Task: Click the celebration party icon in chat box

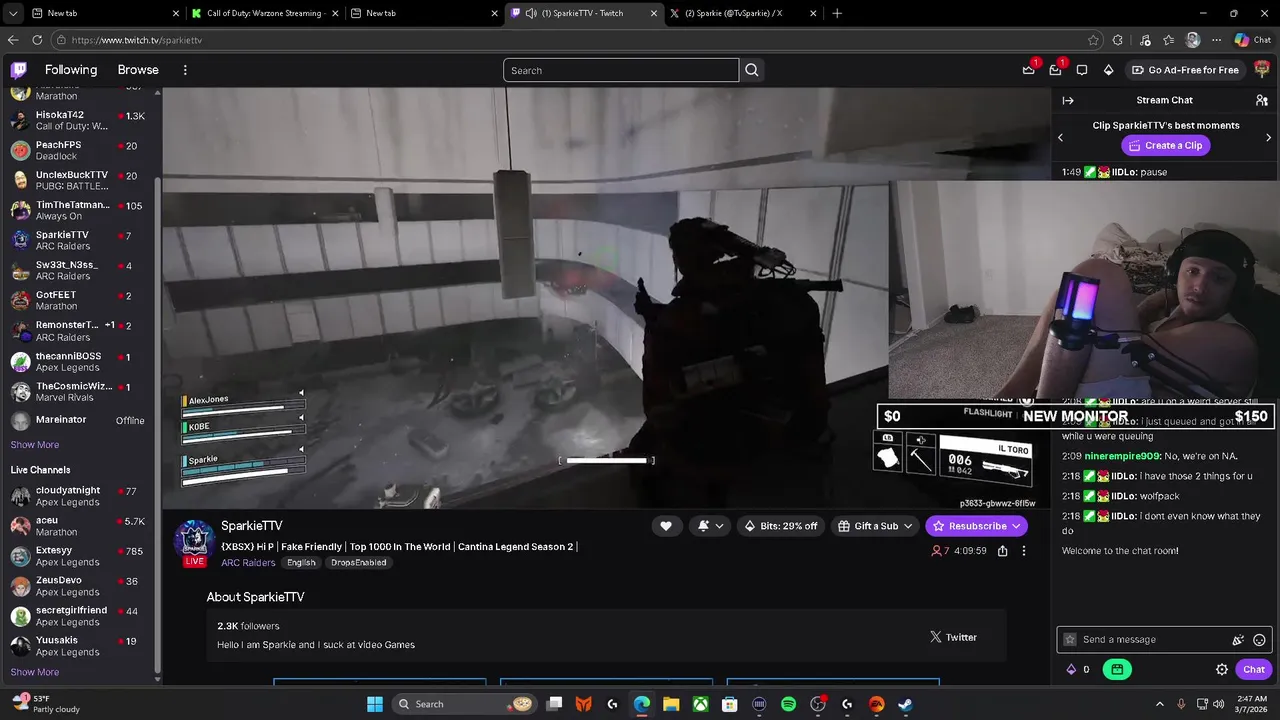Action: 1238,640
